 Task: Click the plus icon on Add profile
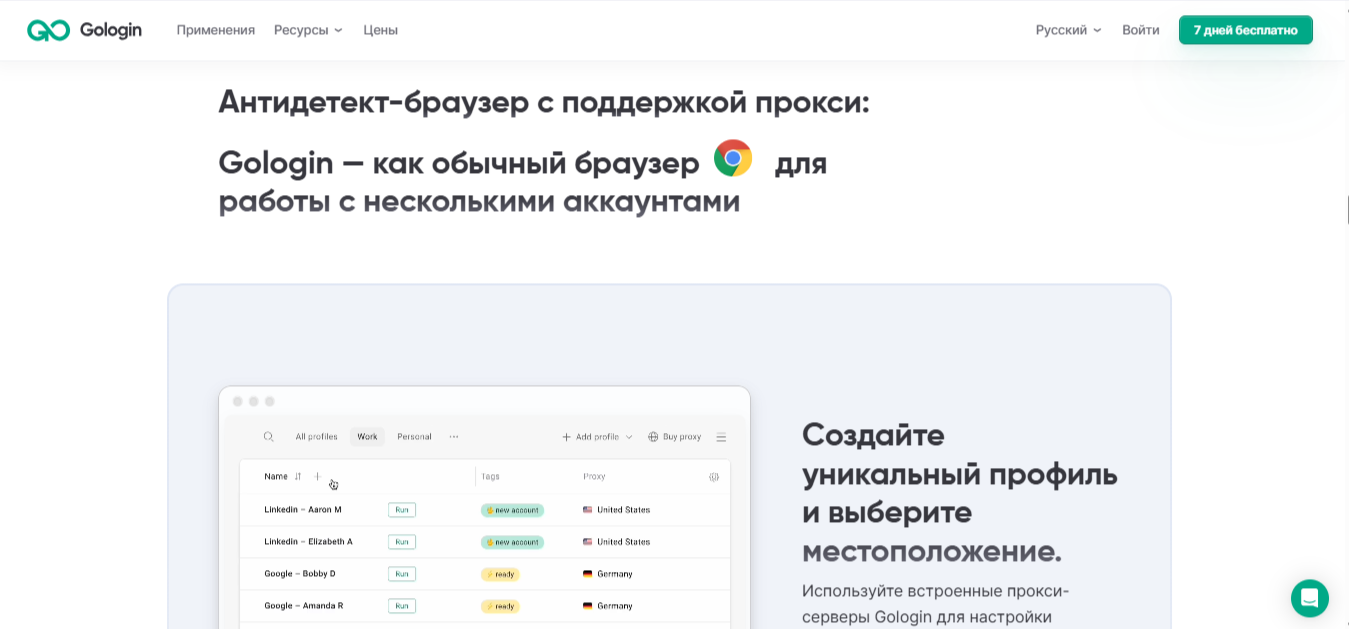(566, 436)
